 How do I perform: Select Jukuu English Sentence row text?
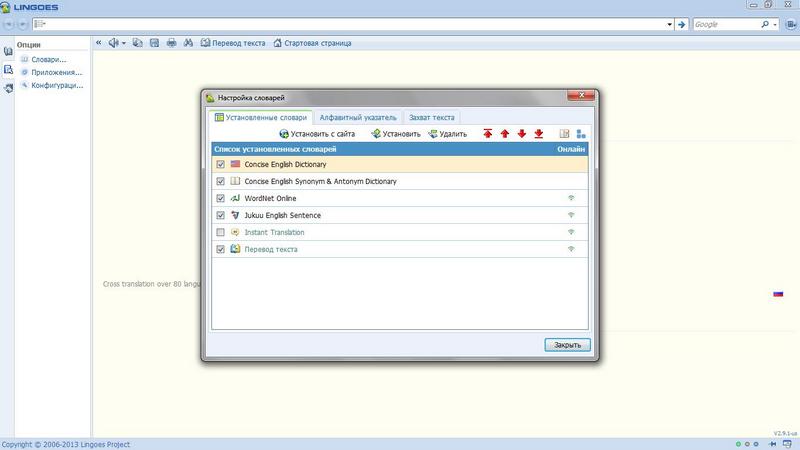coord(283,215)
